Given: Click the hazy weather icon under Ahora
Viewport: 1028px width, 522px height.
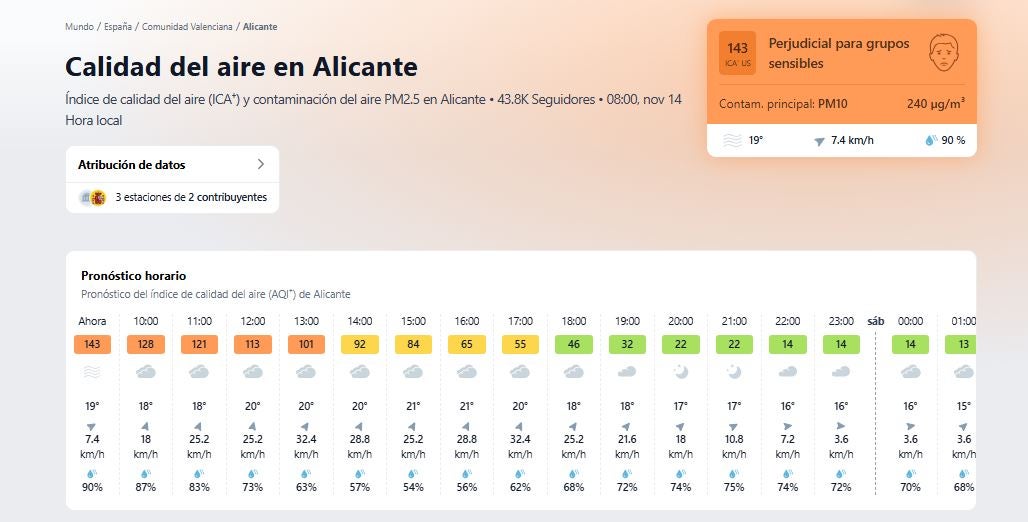Looking at the screenshot, I should click(92, 372).
